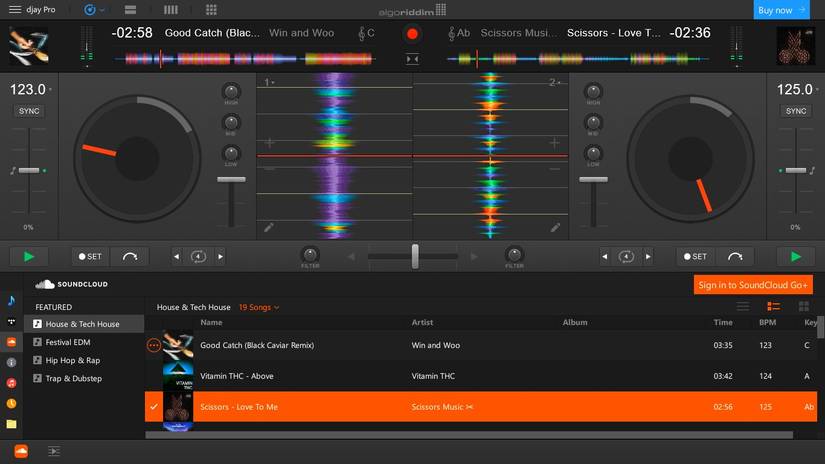
Task: Open the left deck BPM 123.0 dropdown
Action: (50, 90)
